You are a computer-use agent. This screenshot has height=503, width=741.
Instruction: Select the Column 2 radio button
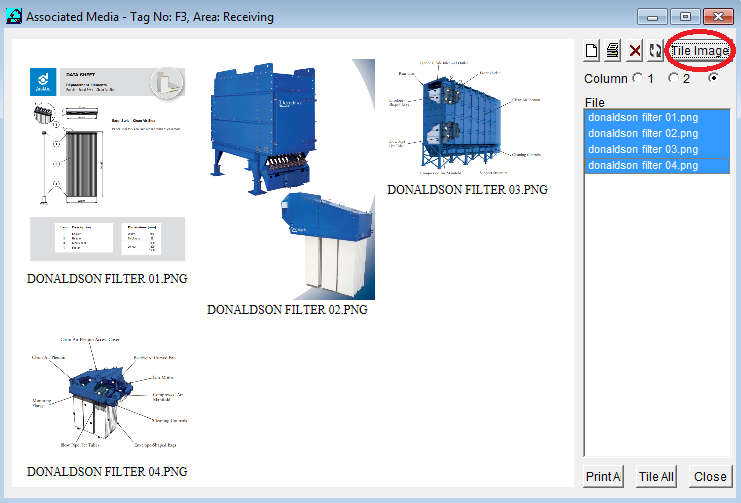pyautogui.click(x=673, y=78)
